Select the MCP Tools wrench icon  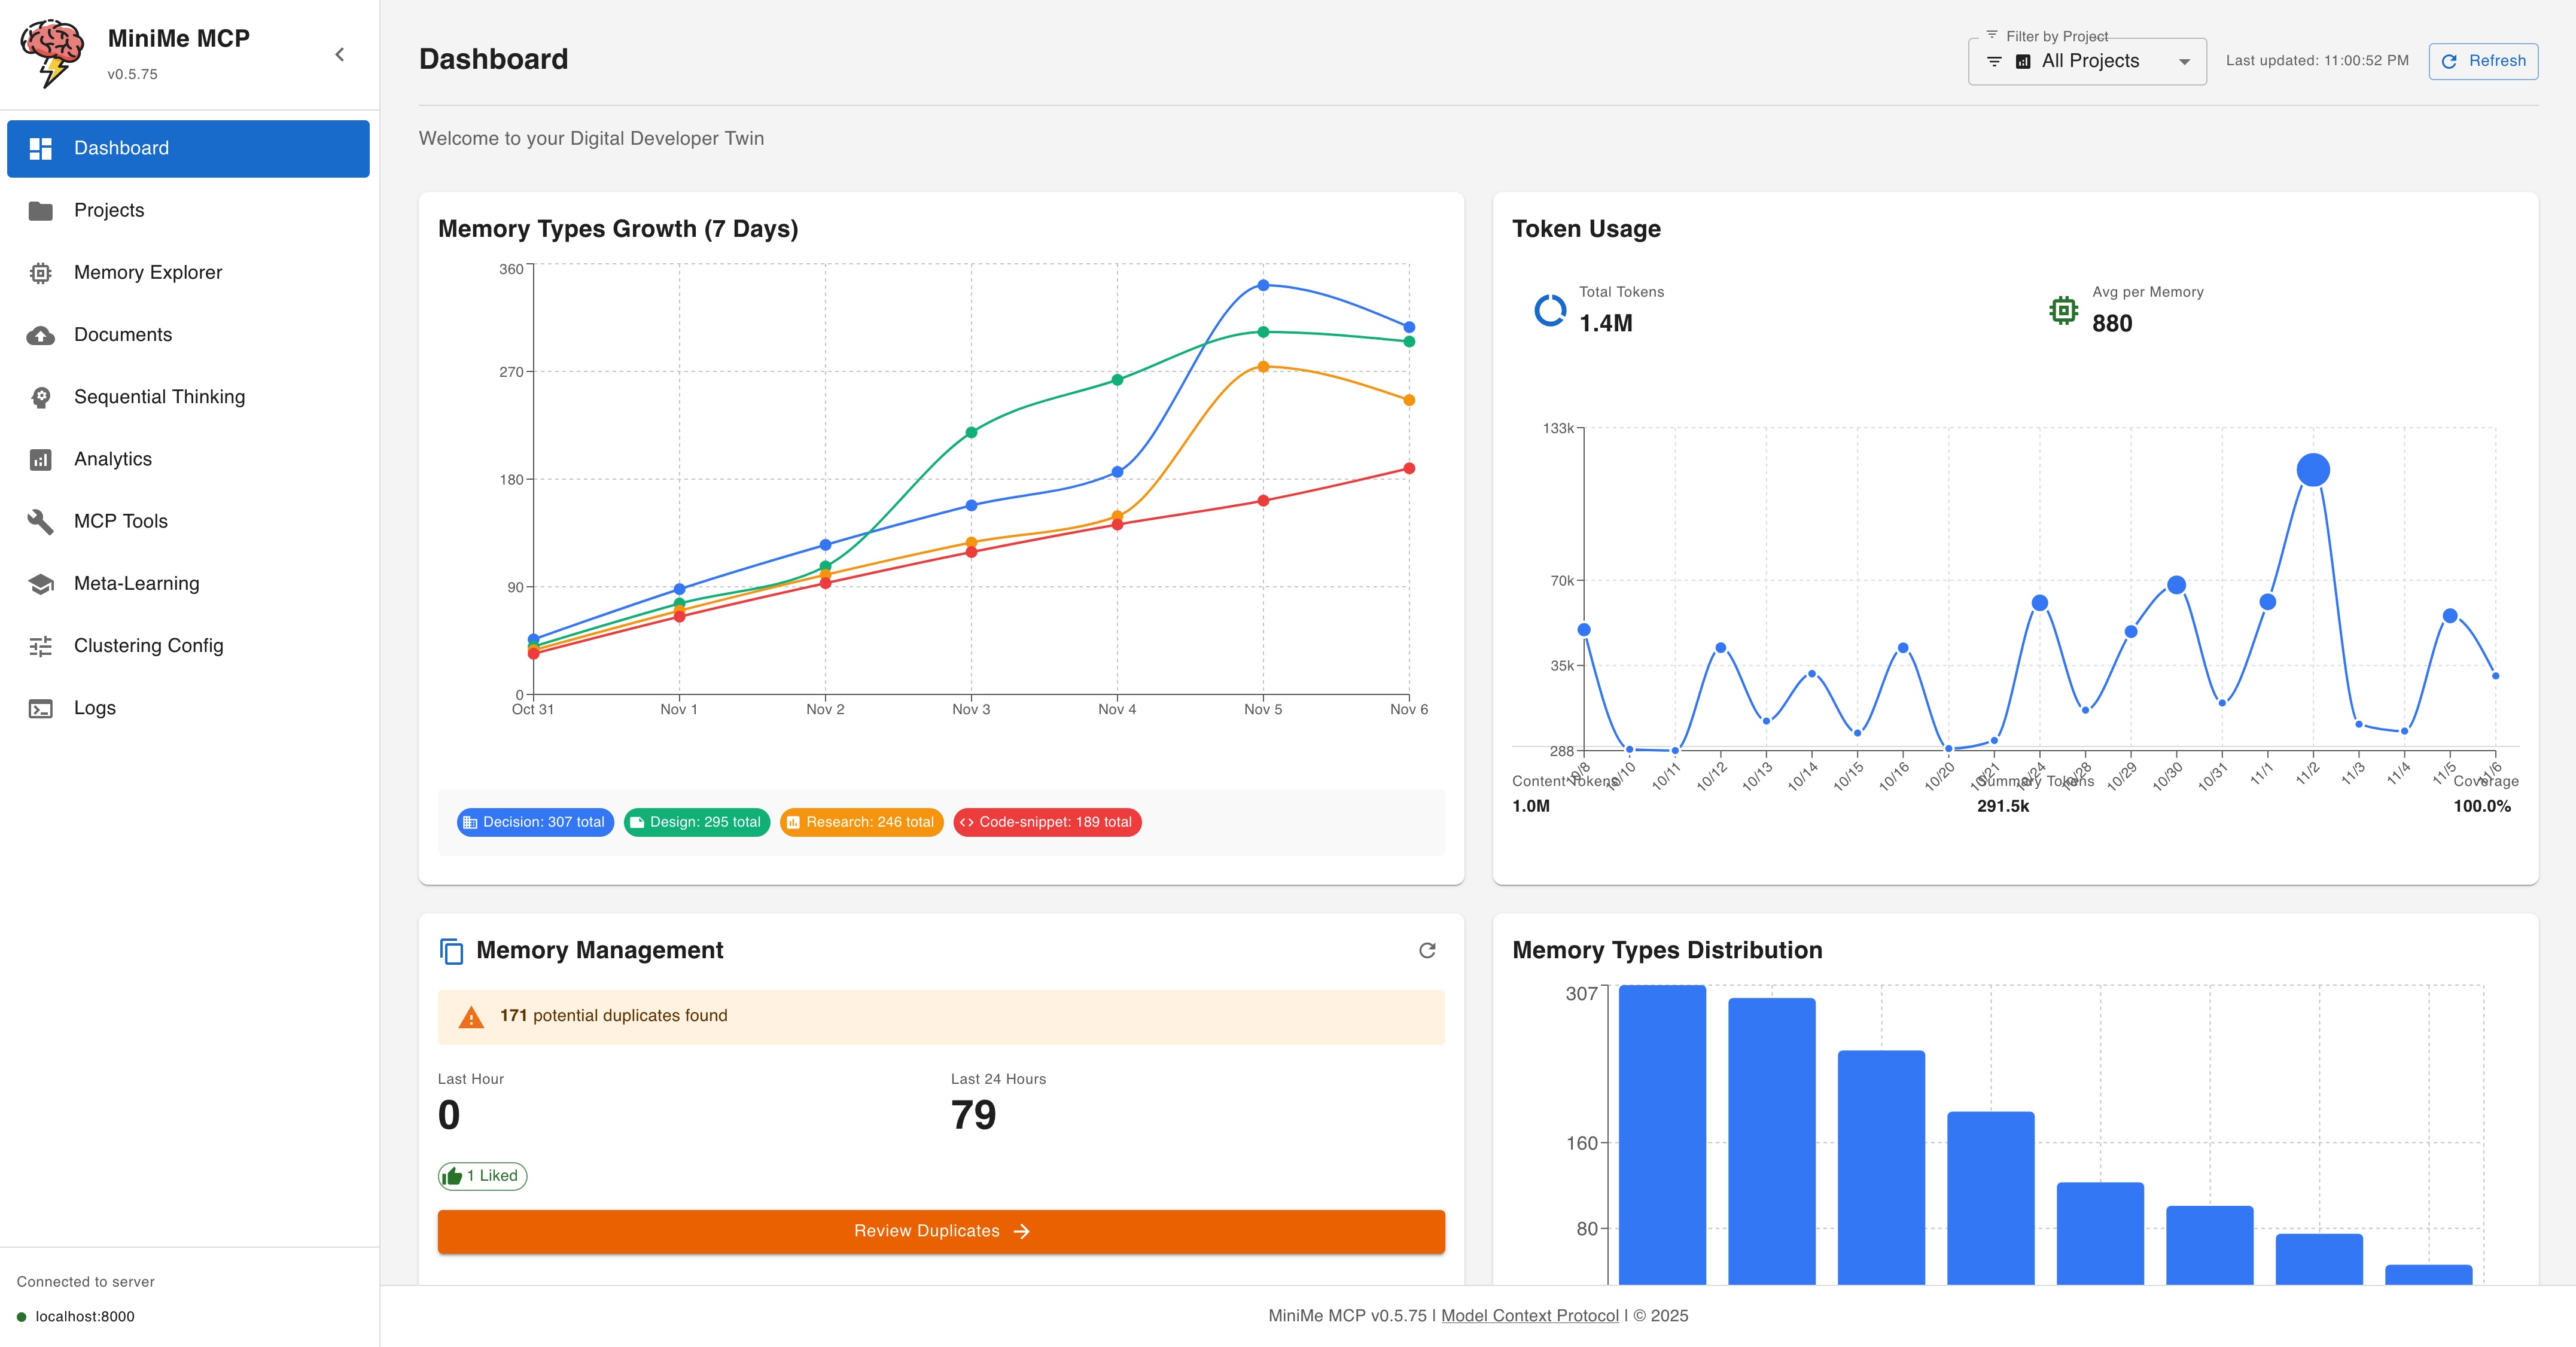click(x=40, y=521)
